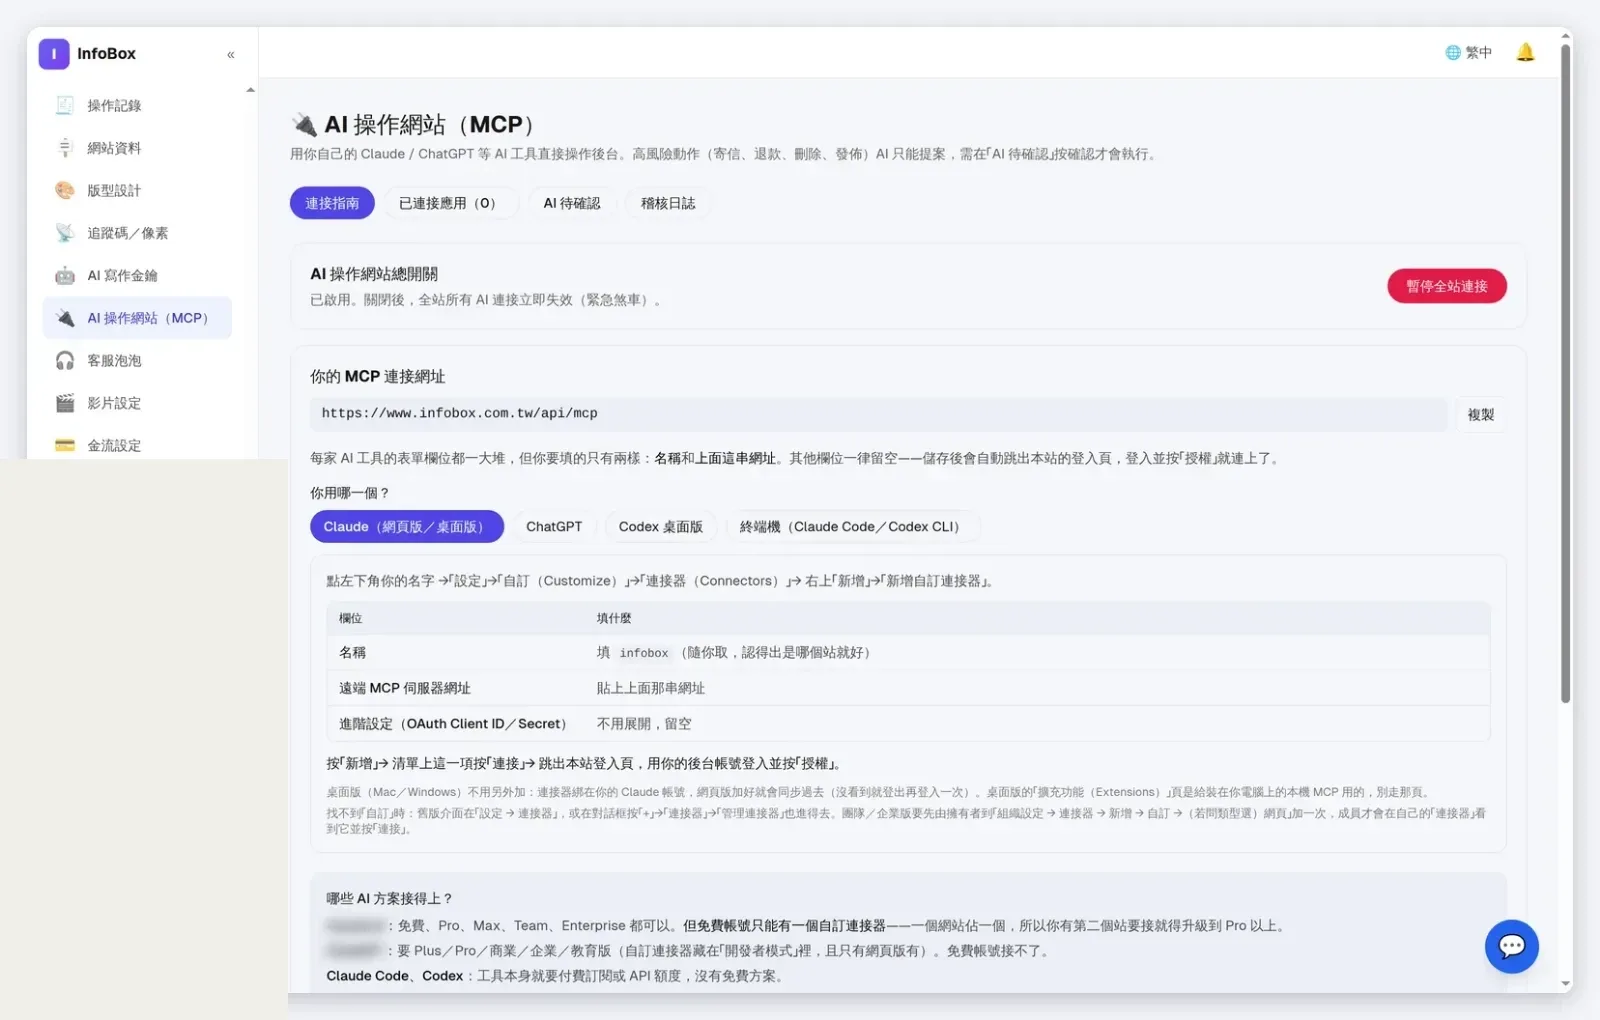1600x1020 pixels.
Task: Open the 版型設計 palette icon
Action: click(x=65, y=190)
